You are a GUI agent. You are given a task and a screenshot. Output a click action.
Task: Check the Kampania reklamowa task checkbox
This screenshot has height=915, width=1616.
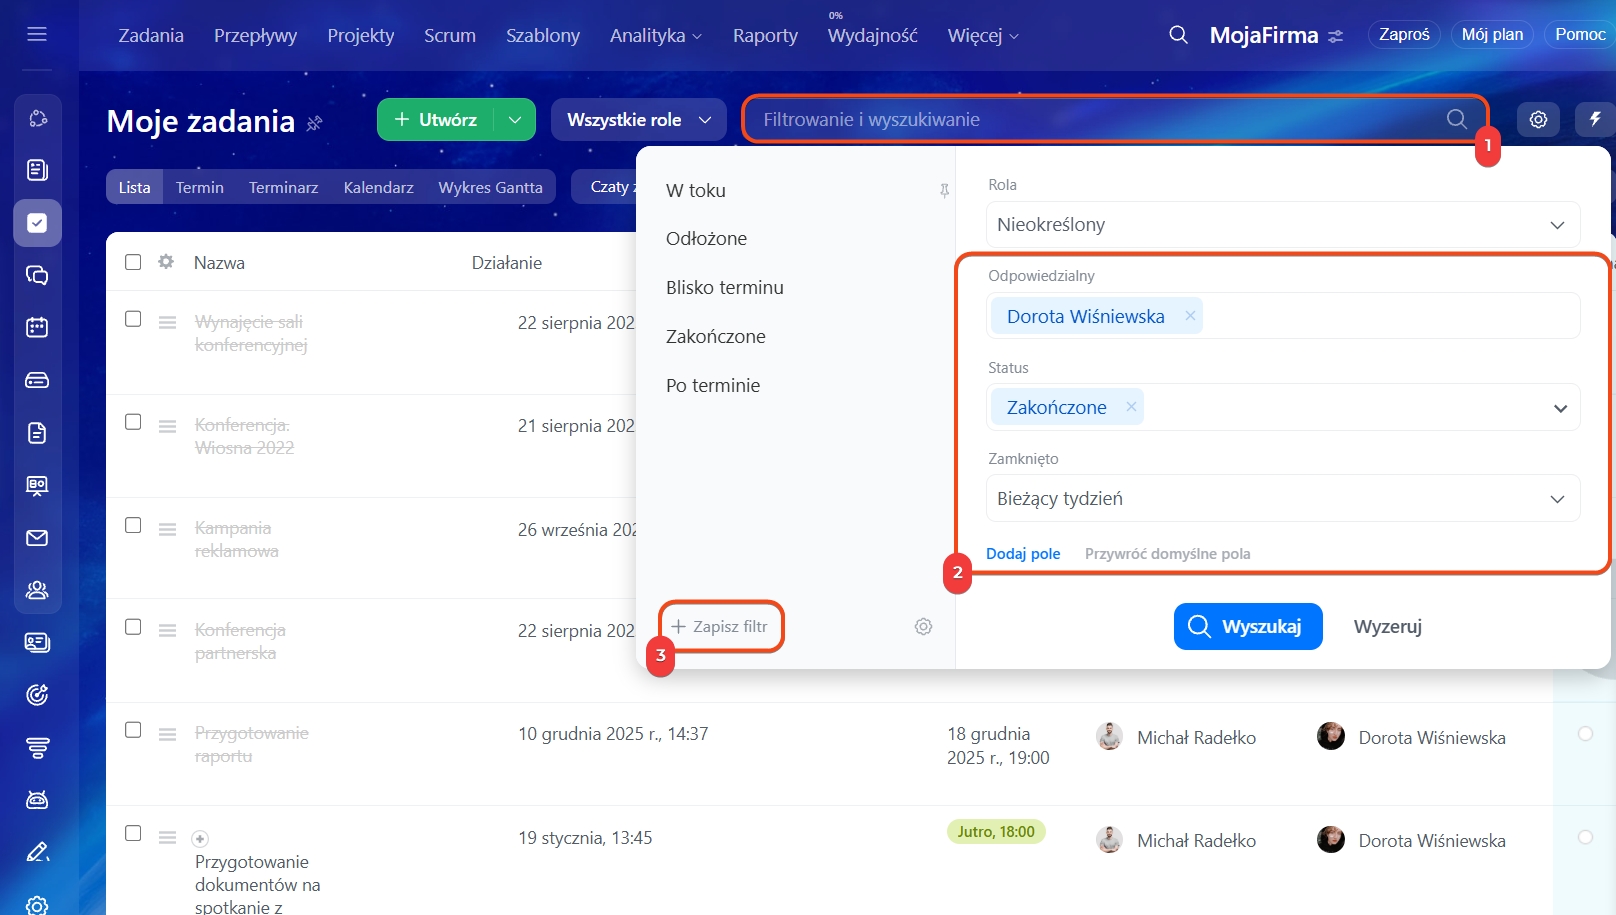point(133,526)
